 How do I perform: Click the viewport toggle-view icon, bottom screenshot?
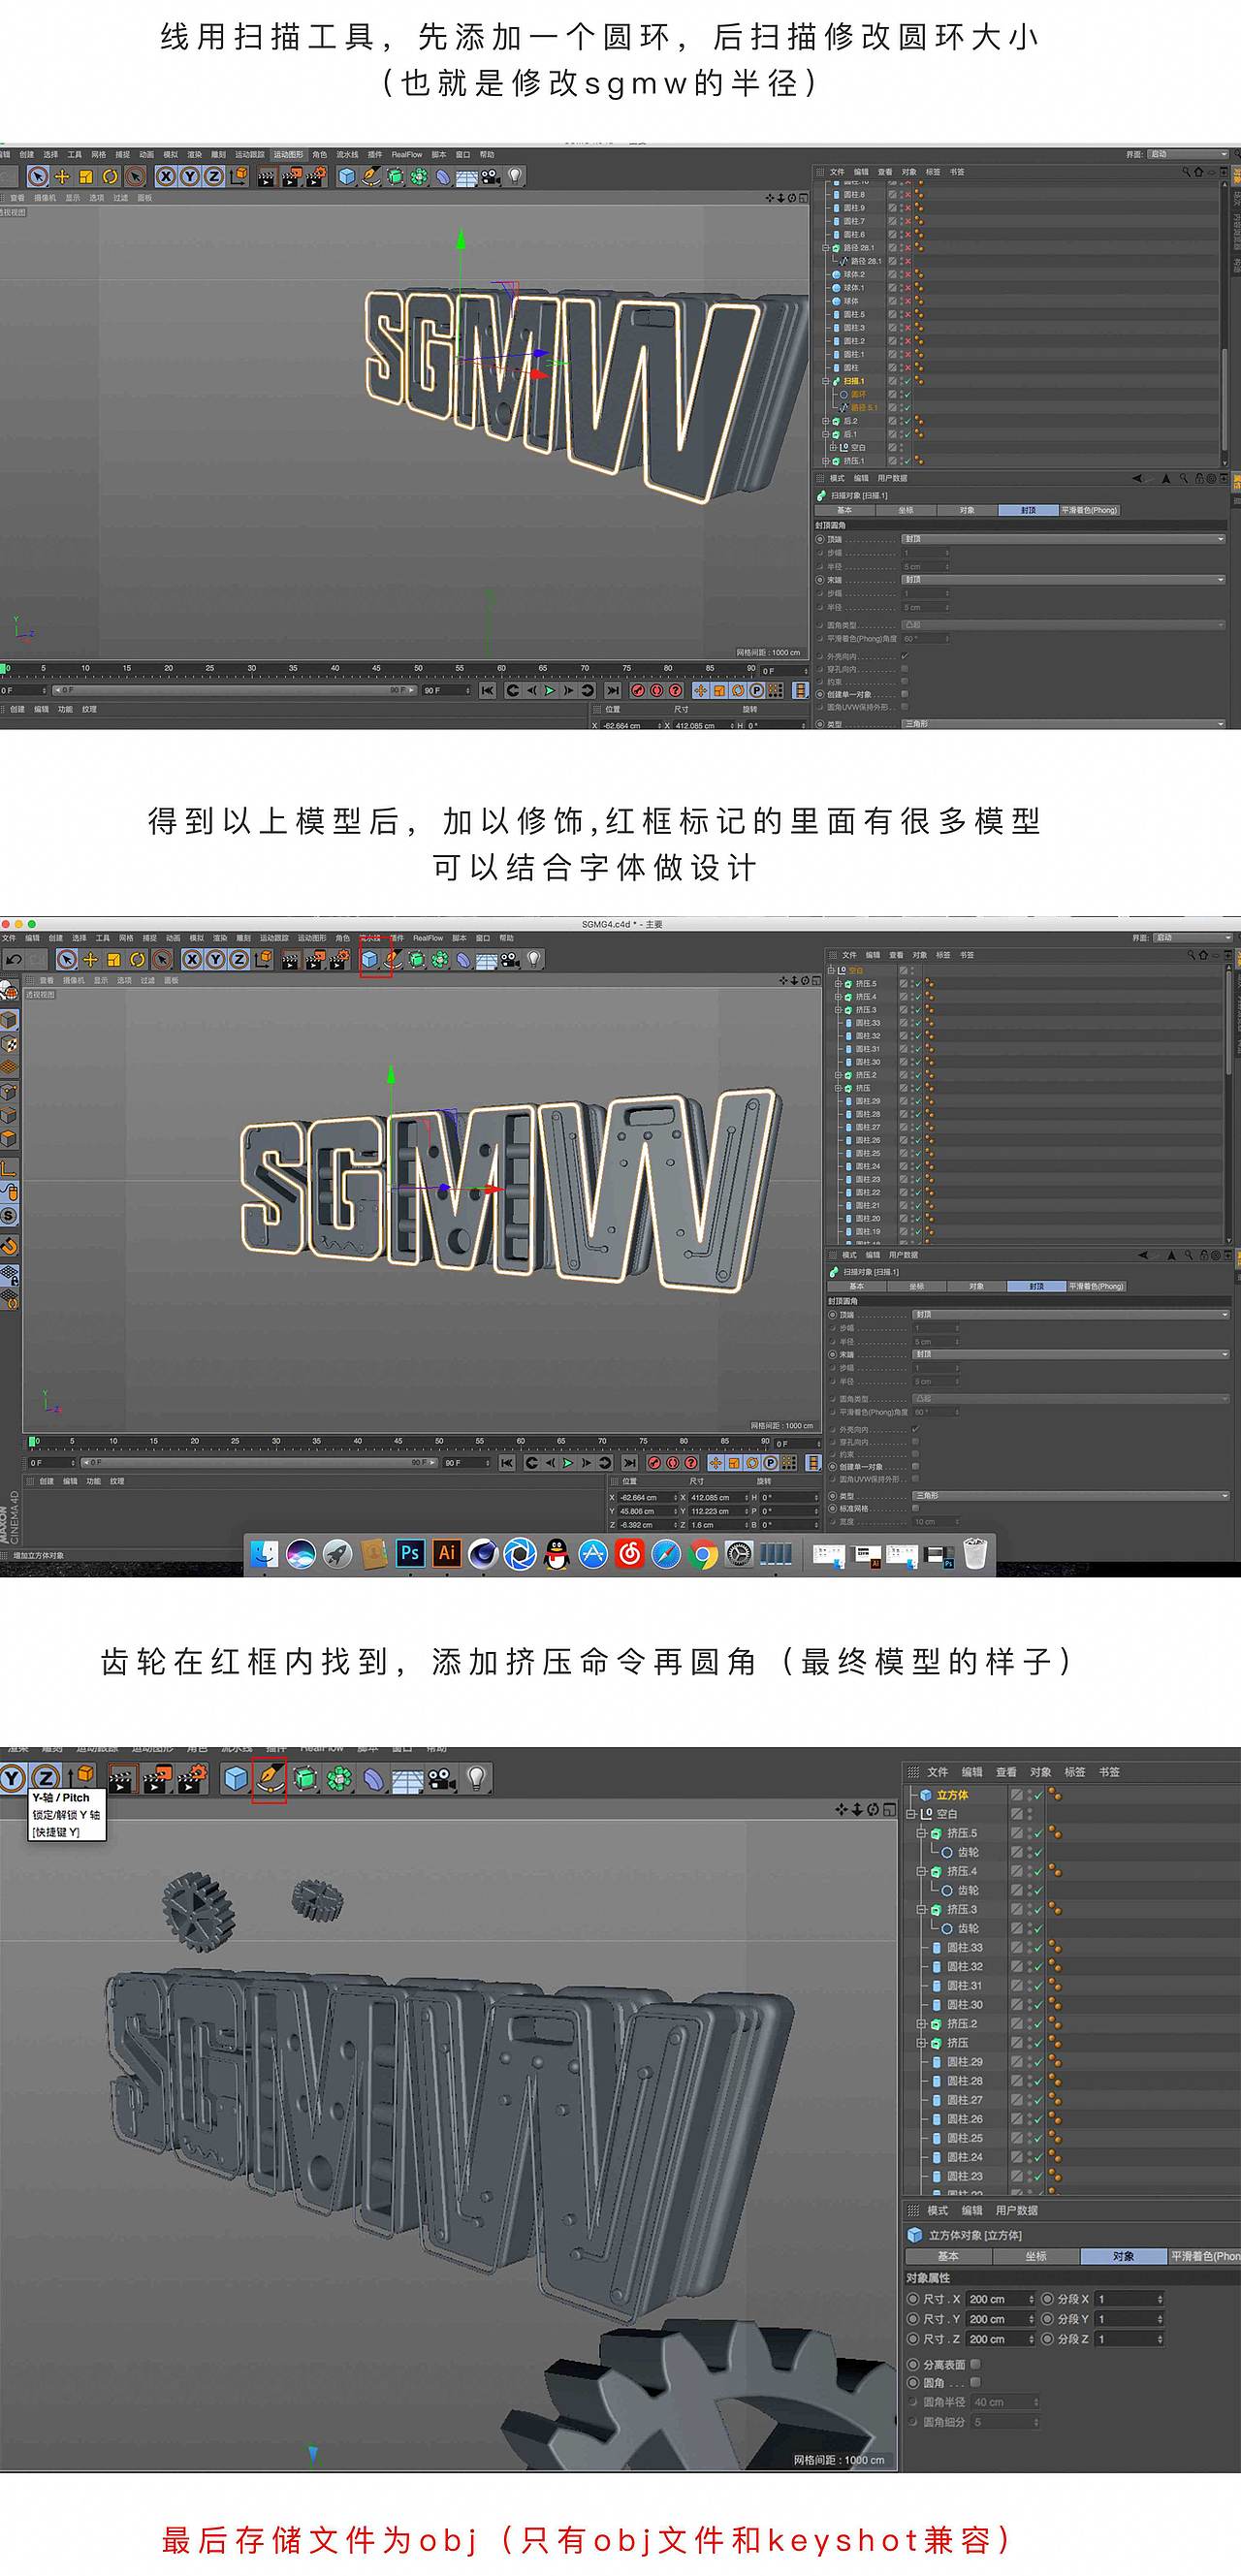click(x=889, y=1809)
